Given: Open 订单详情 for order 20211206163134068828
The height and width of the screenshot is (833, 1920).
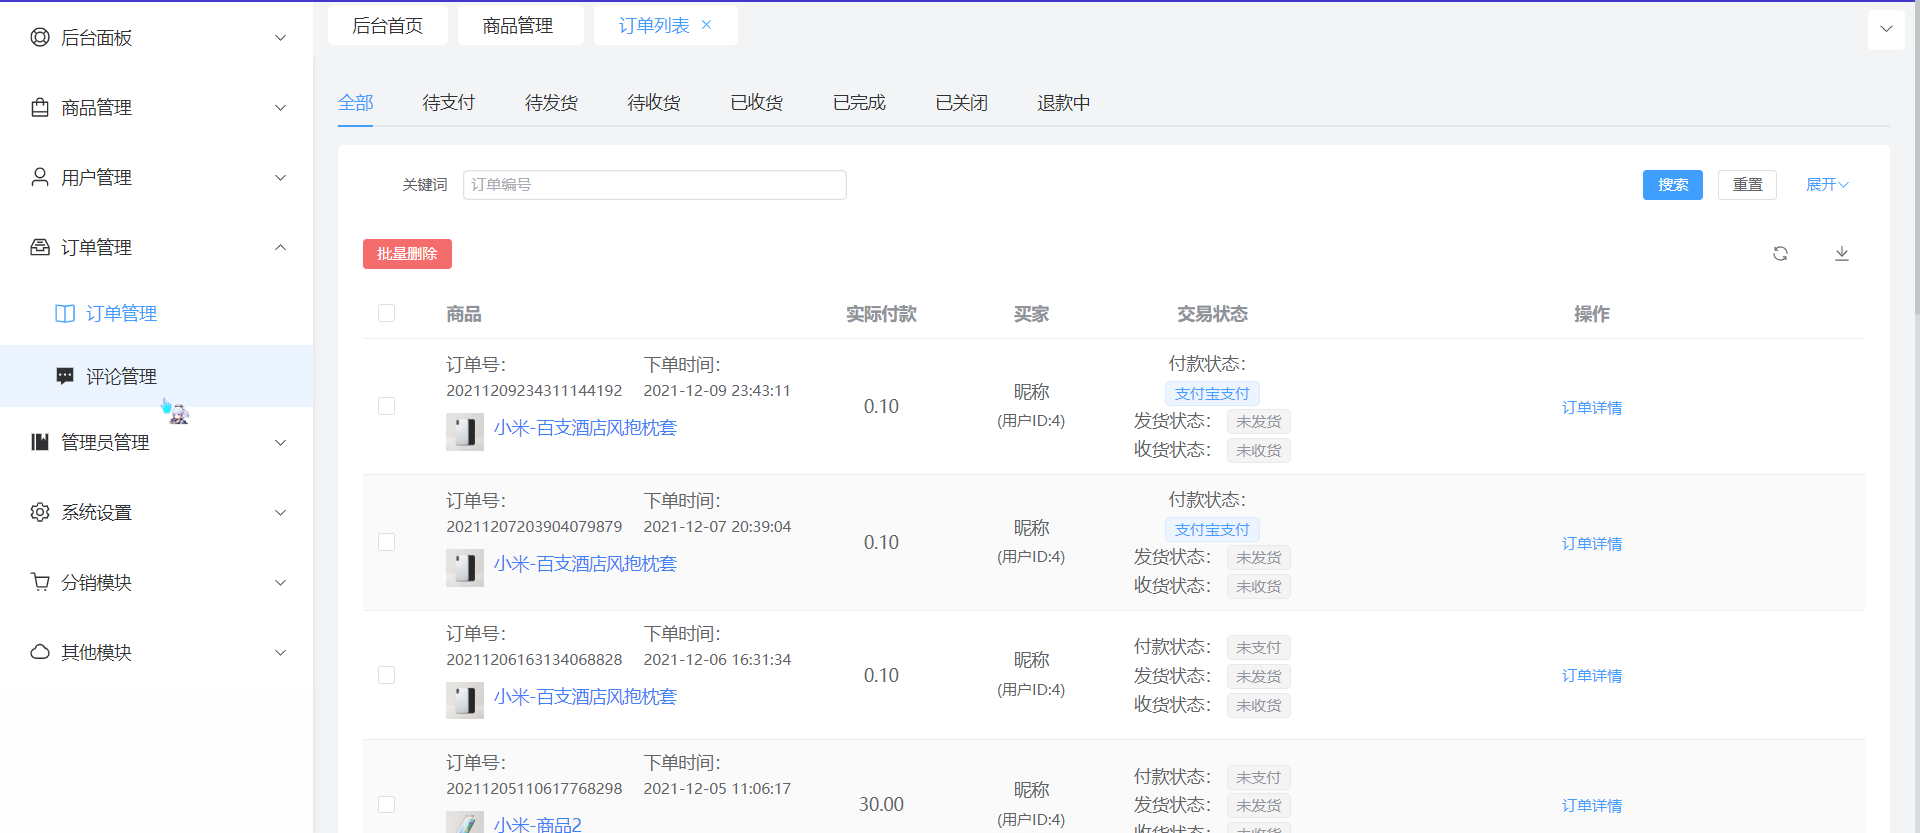Looking at the screenshot, I should coord(1592,676).
